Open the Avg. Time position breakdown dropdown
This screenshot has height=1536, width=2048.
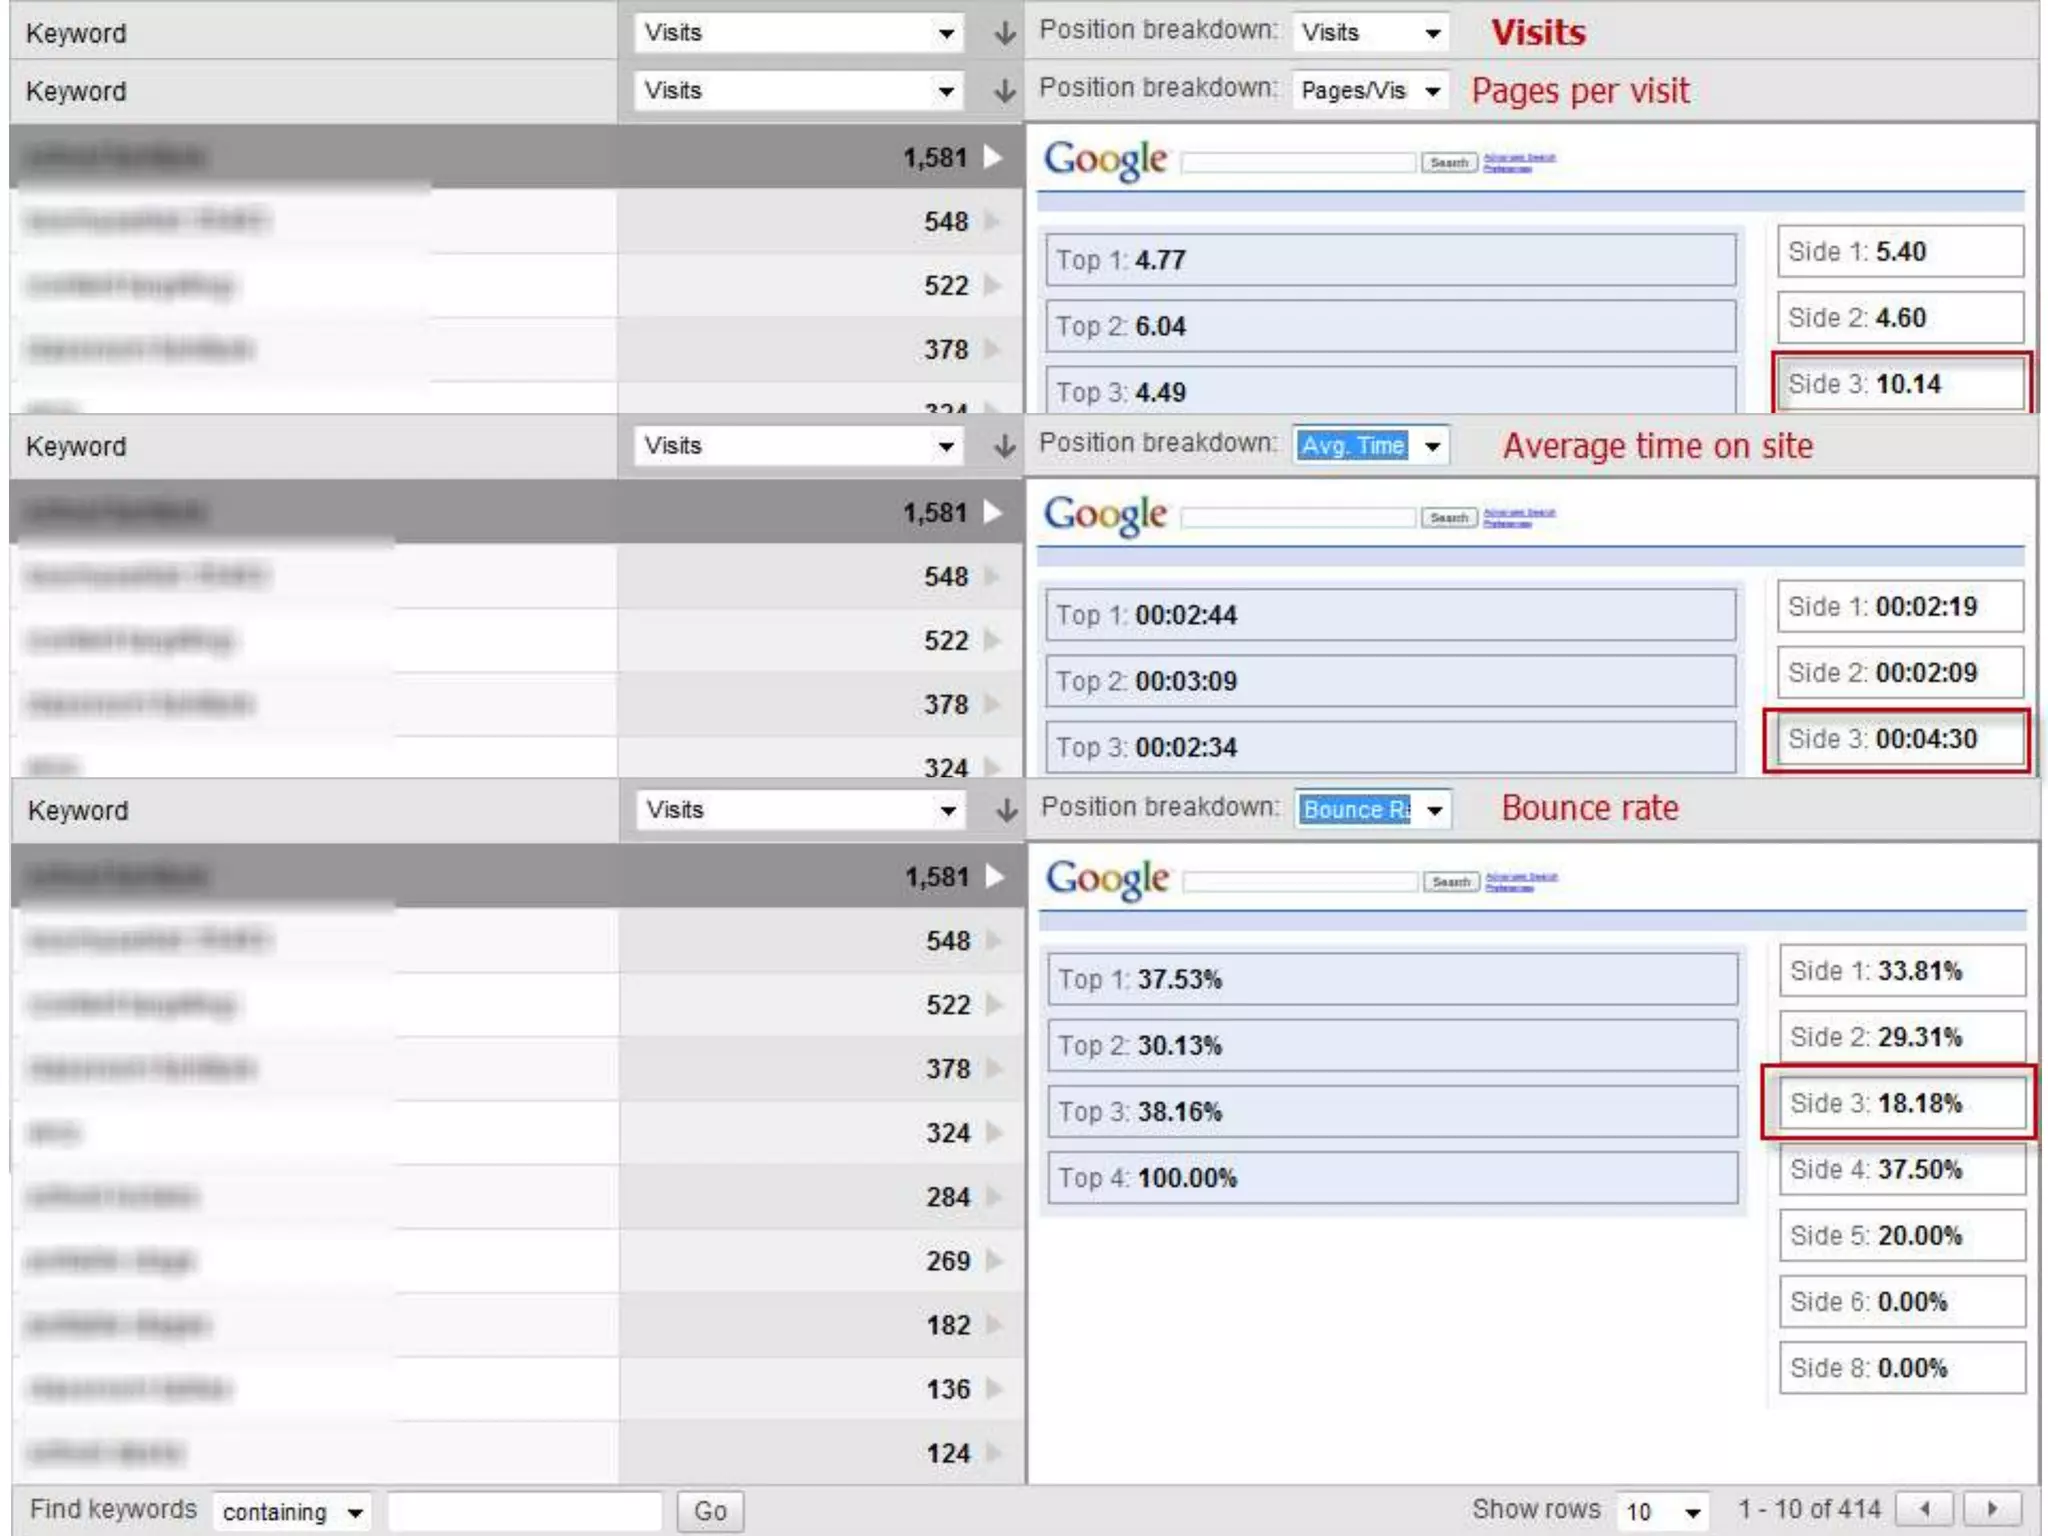1370,445
